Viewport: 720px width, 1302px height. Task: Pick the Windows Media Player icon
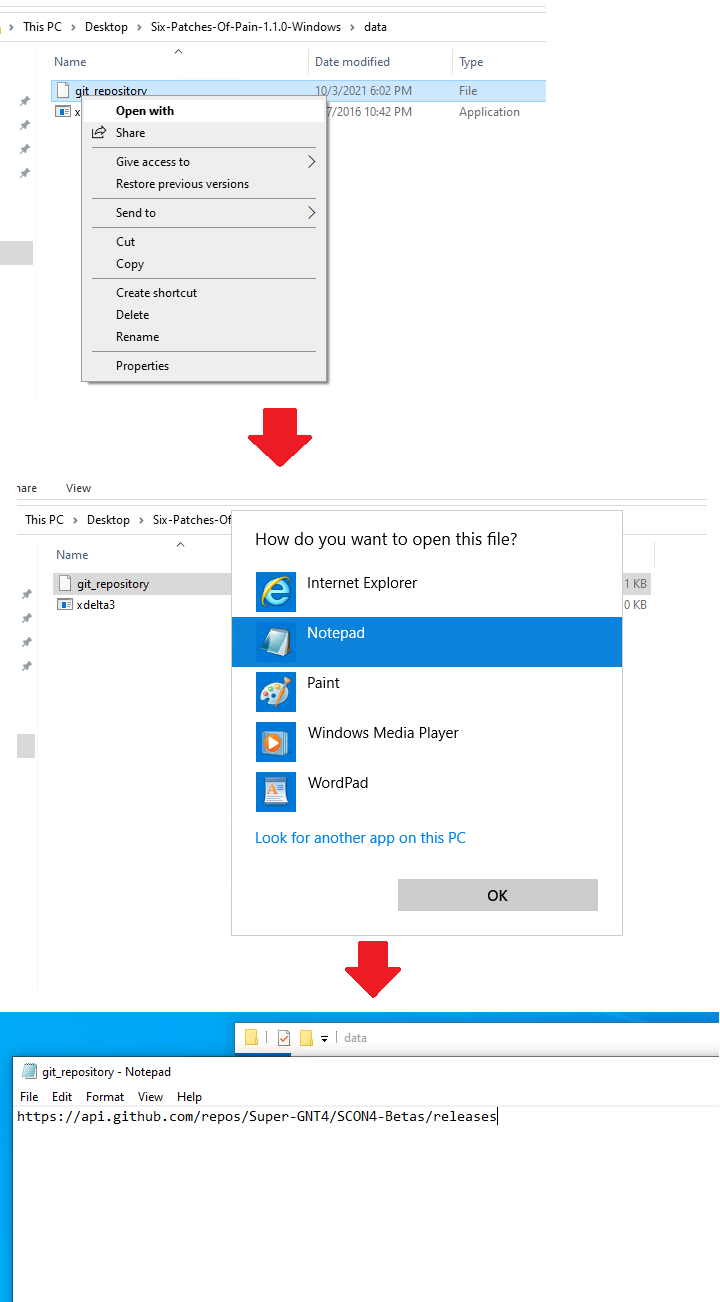coord(276,742)
